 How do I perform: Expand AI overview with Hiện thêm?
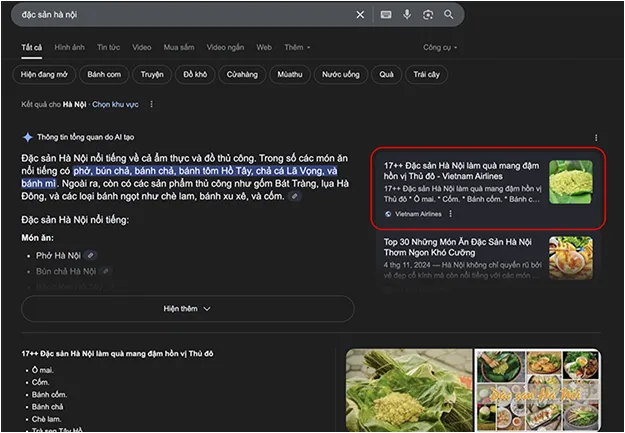[x=187, y=309]
